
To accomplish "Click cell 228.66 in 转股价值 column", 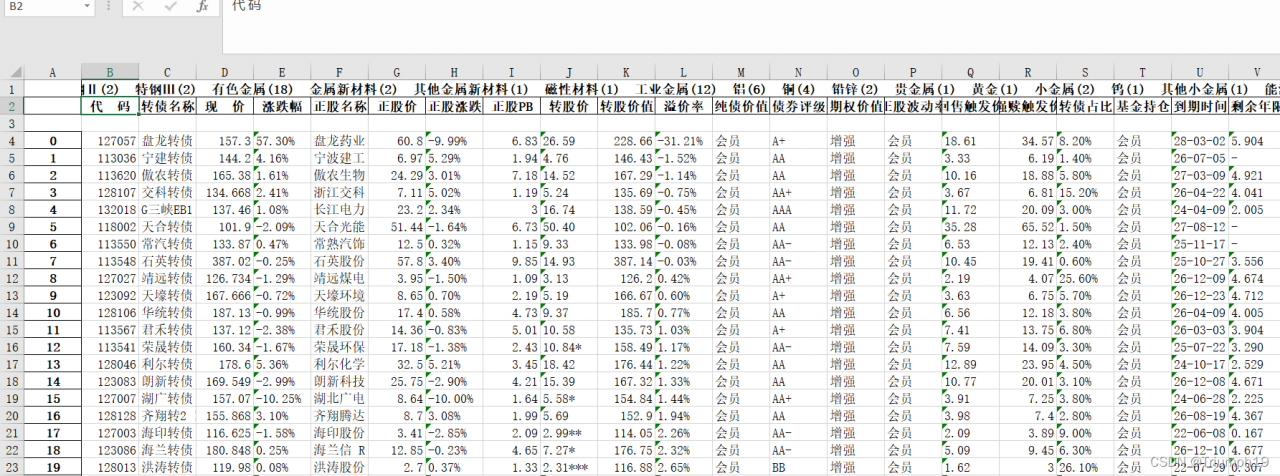I will tap(626, 141).
